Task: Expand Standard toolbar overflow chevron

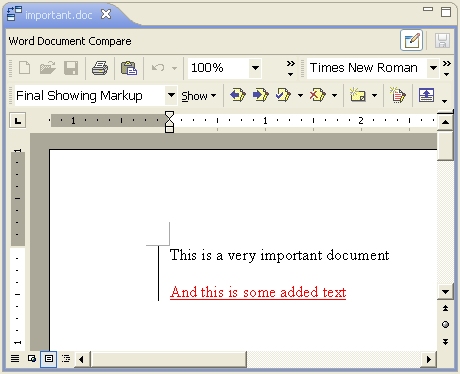Action: 291,68
